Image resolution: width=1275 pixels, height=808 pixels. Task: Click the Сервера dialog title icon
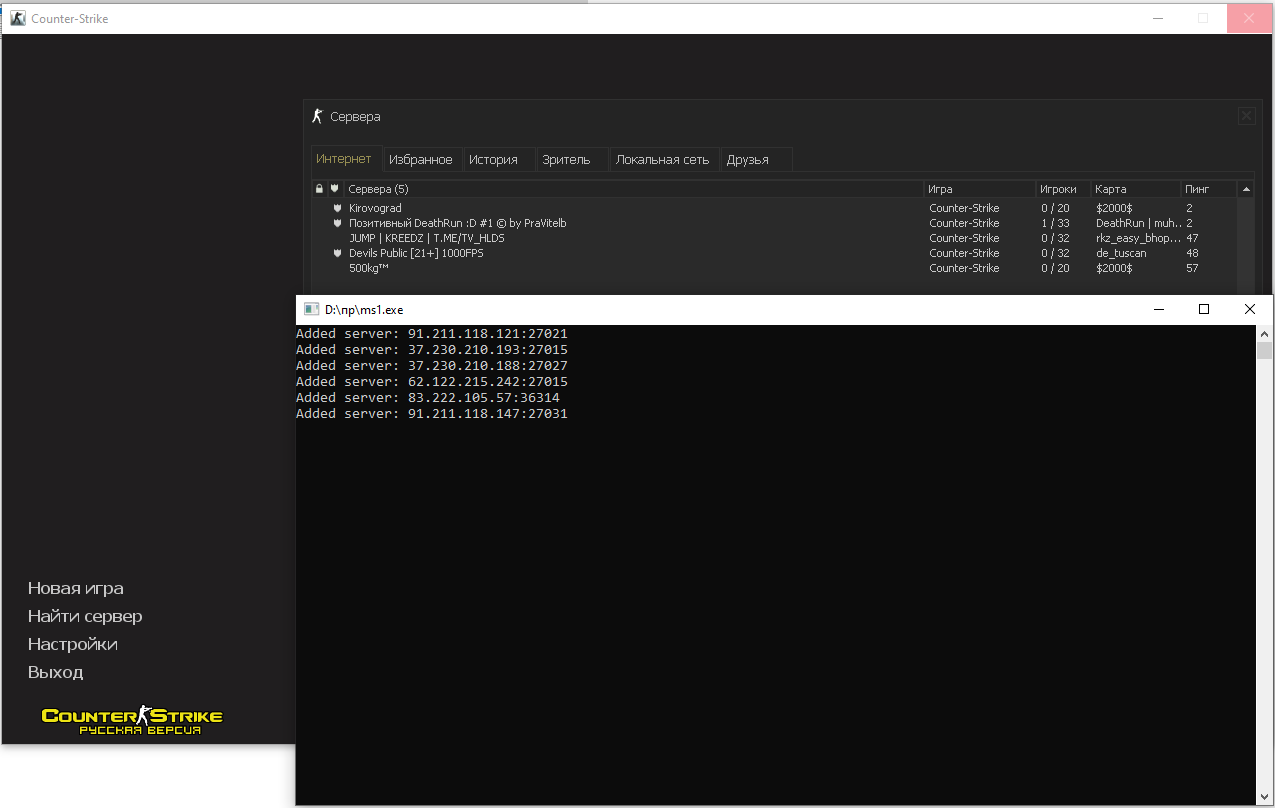(318, 116)
